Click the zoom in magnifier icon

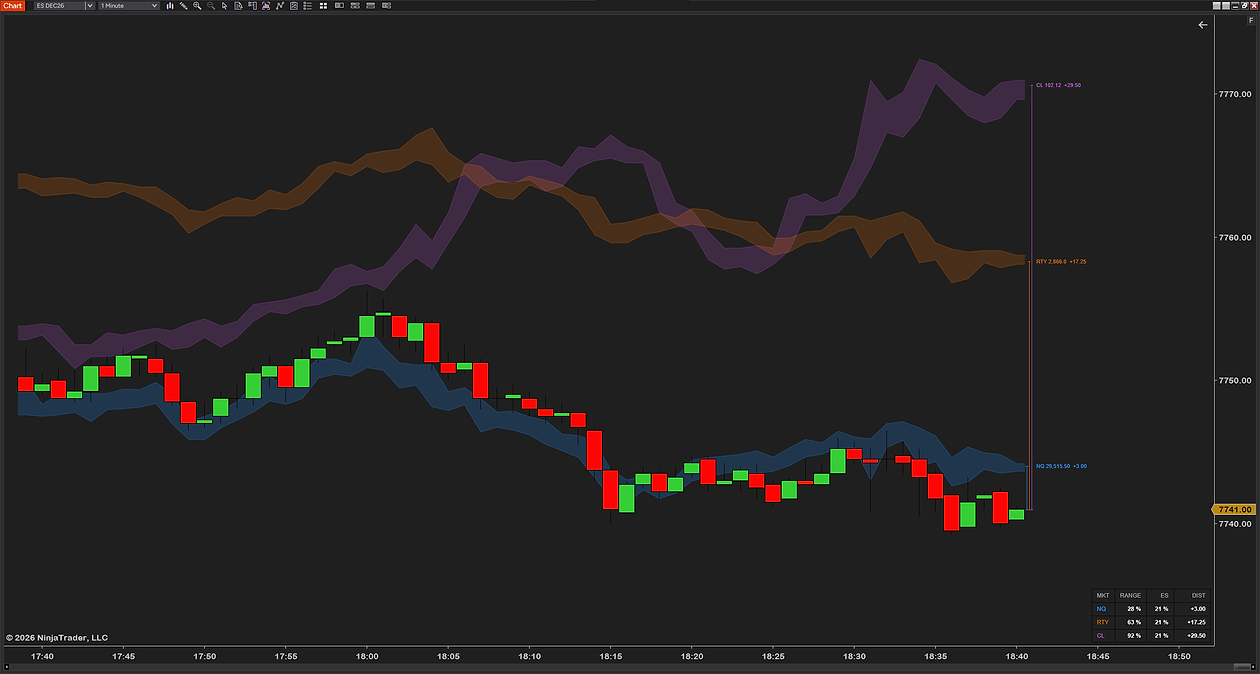point(197,5)
